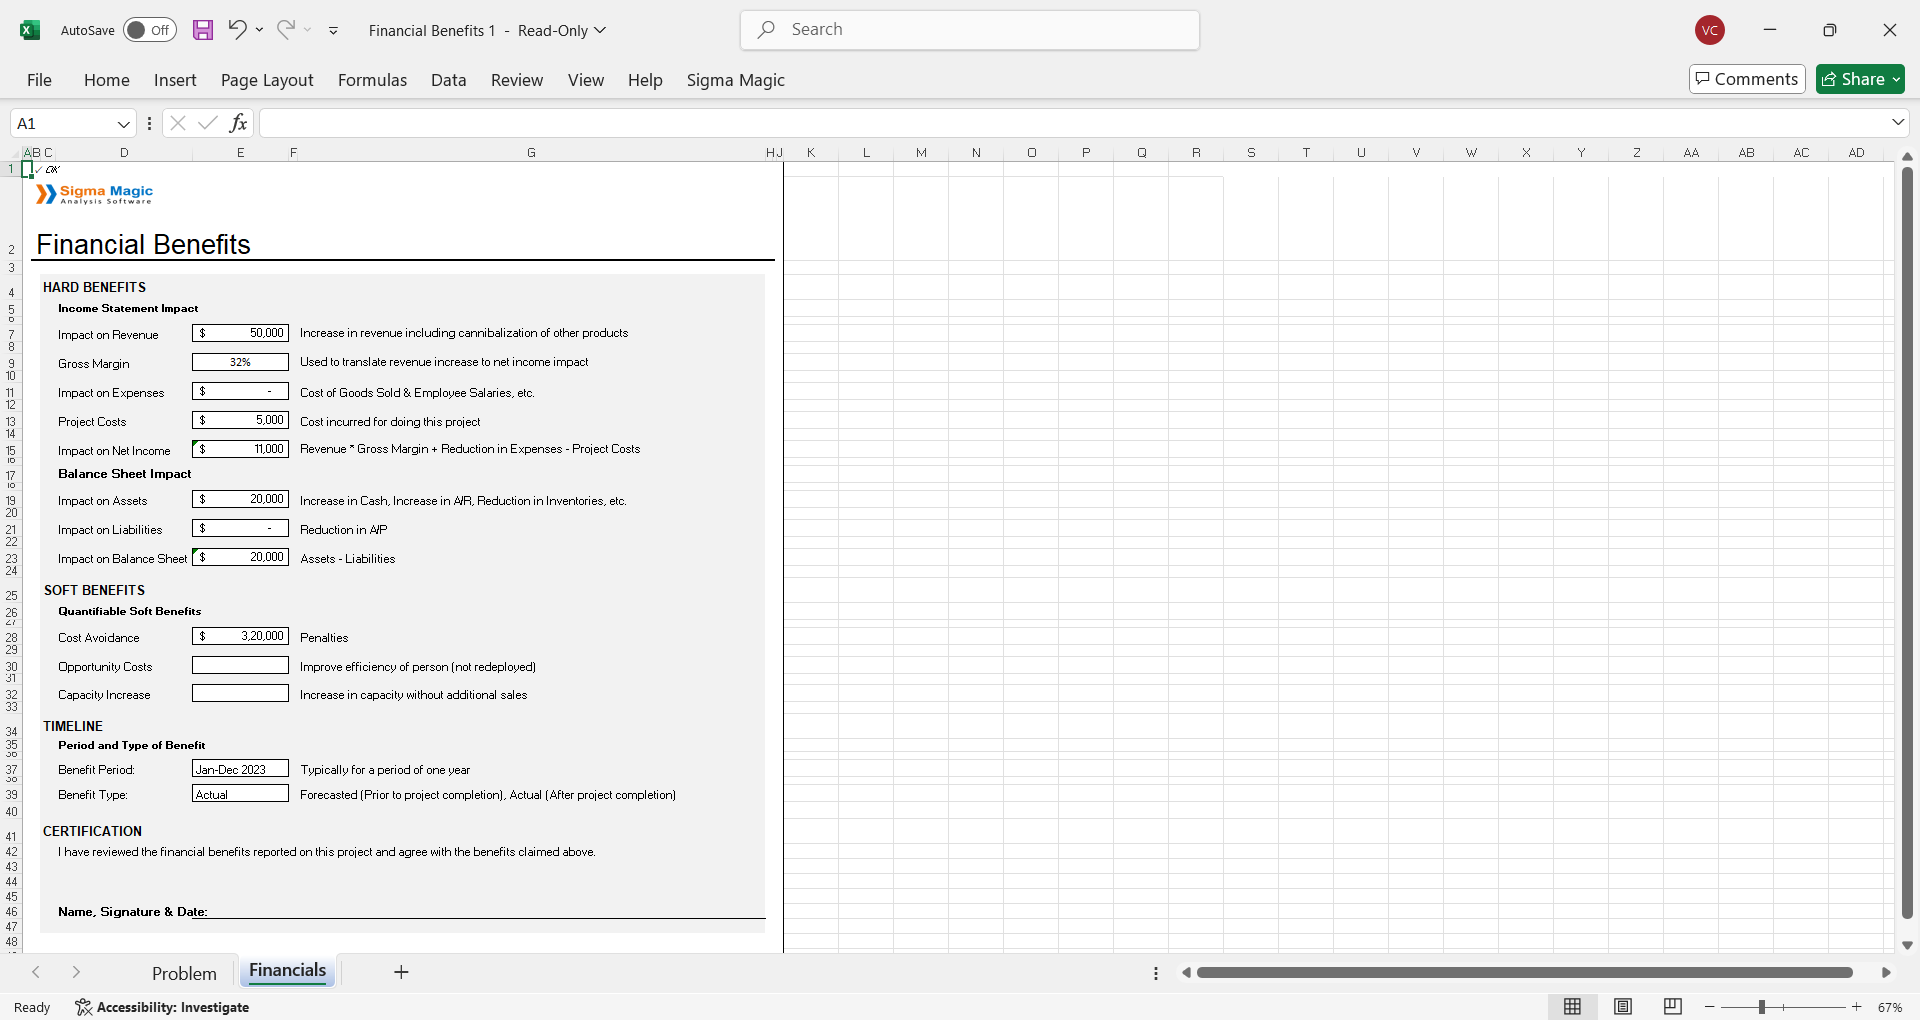This screenshot has height=1020, width=1920.
Task: Click the Insert Function fx icon
Action: [x=238, y=123]
